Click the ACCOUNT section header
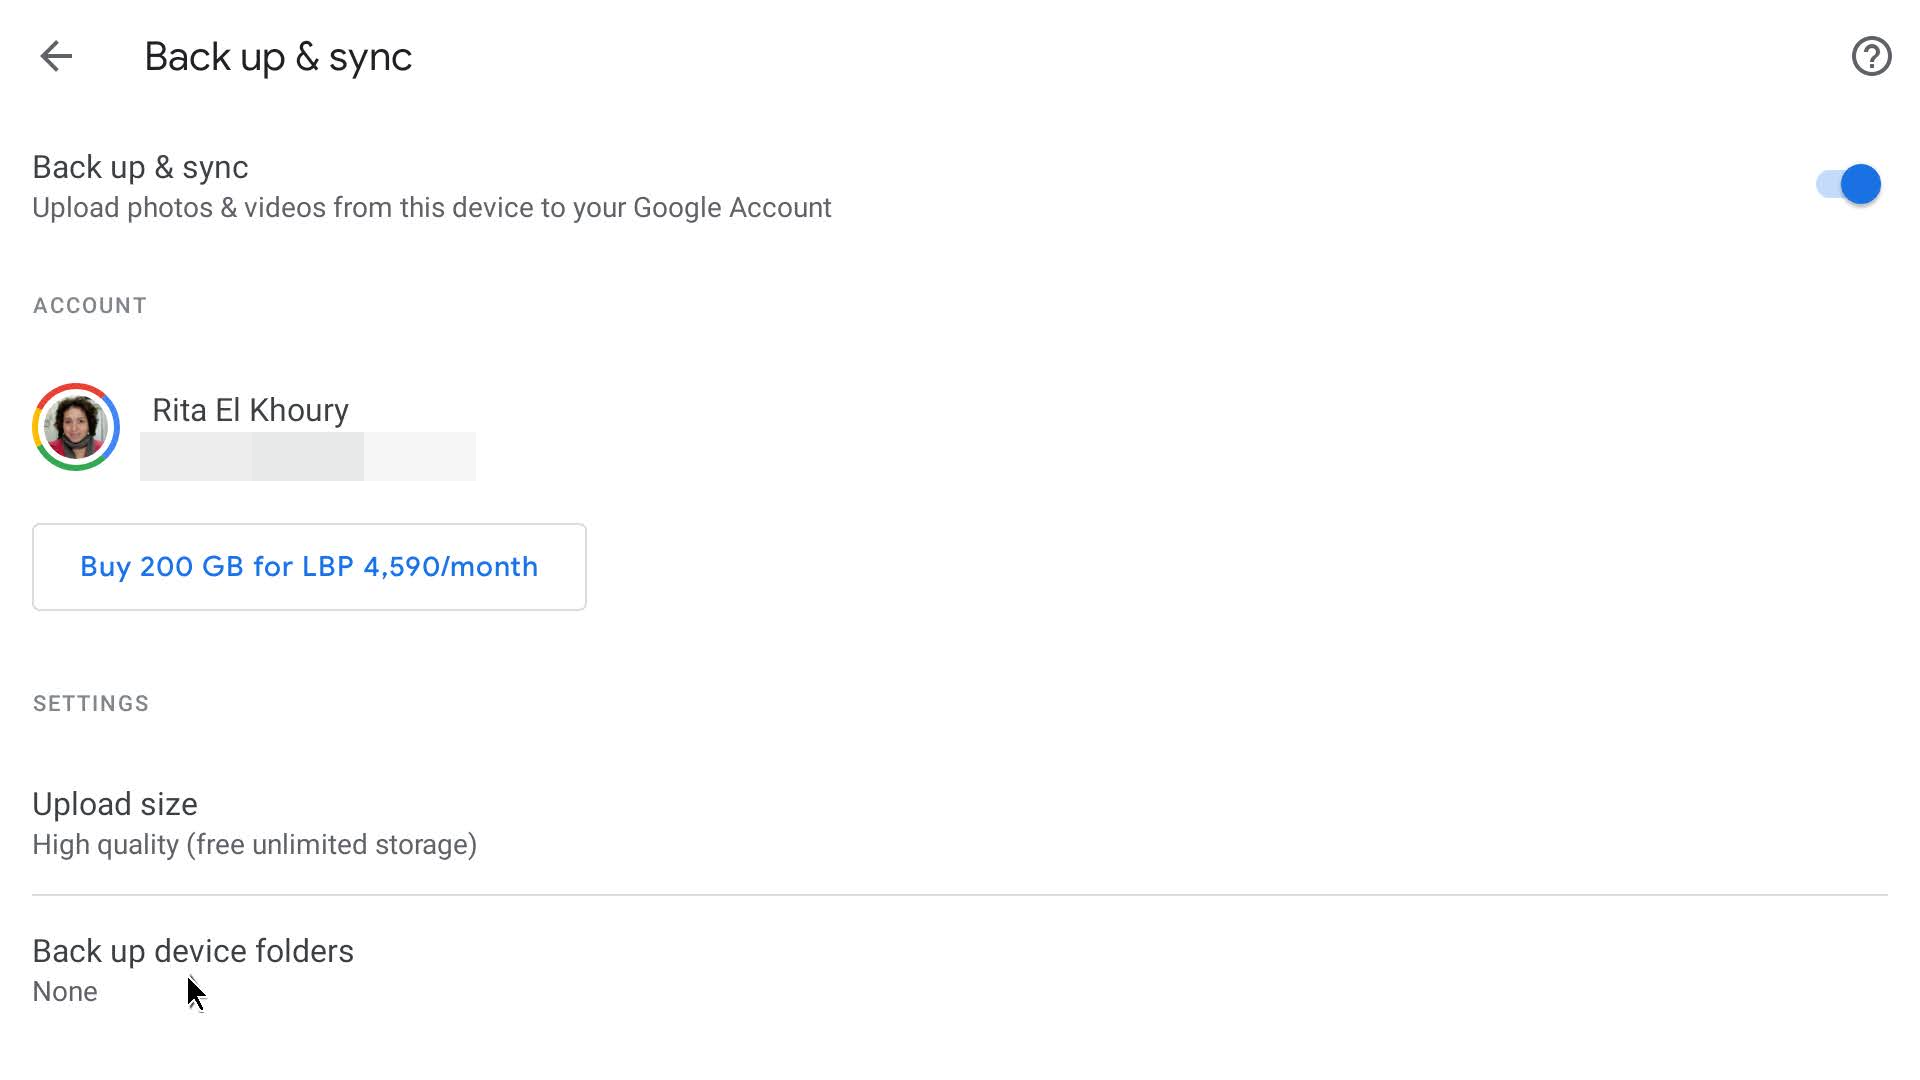Viewport: 1920px width, 1080px height. (89, 305)
